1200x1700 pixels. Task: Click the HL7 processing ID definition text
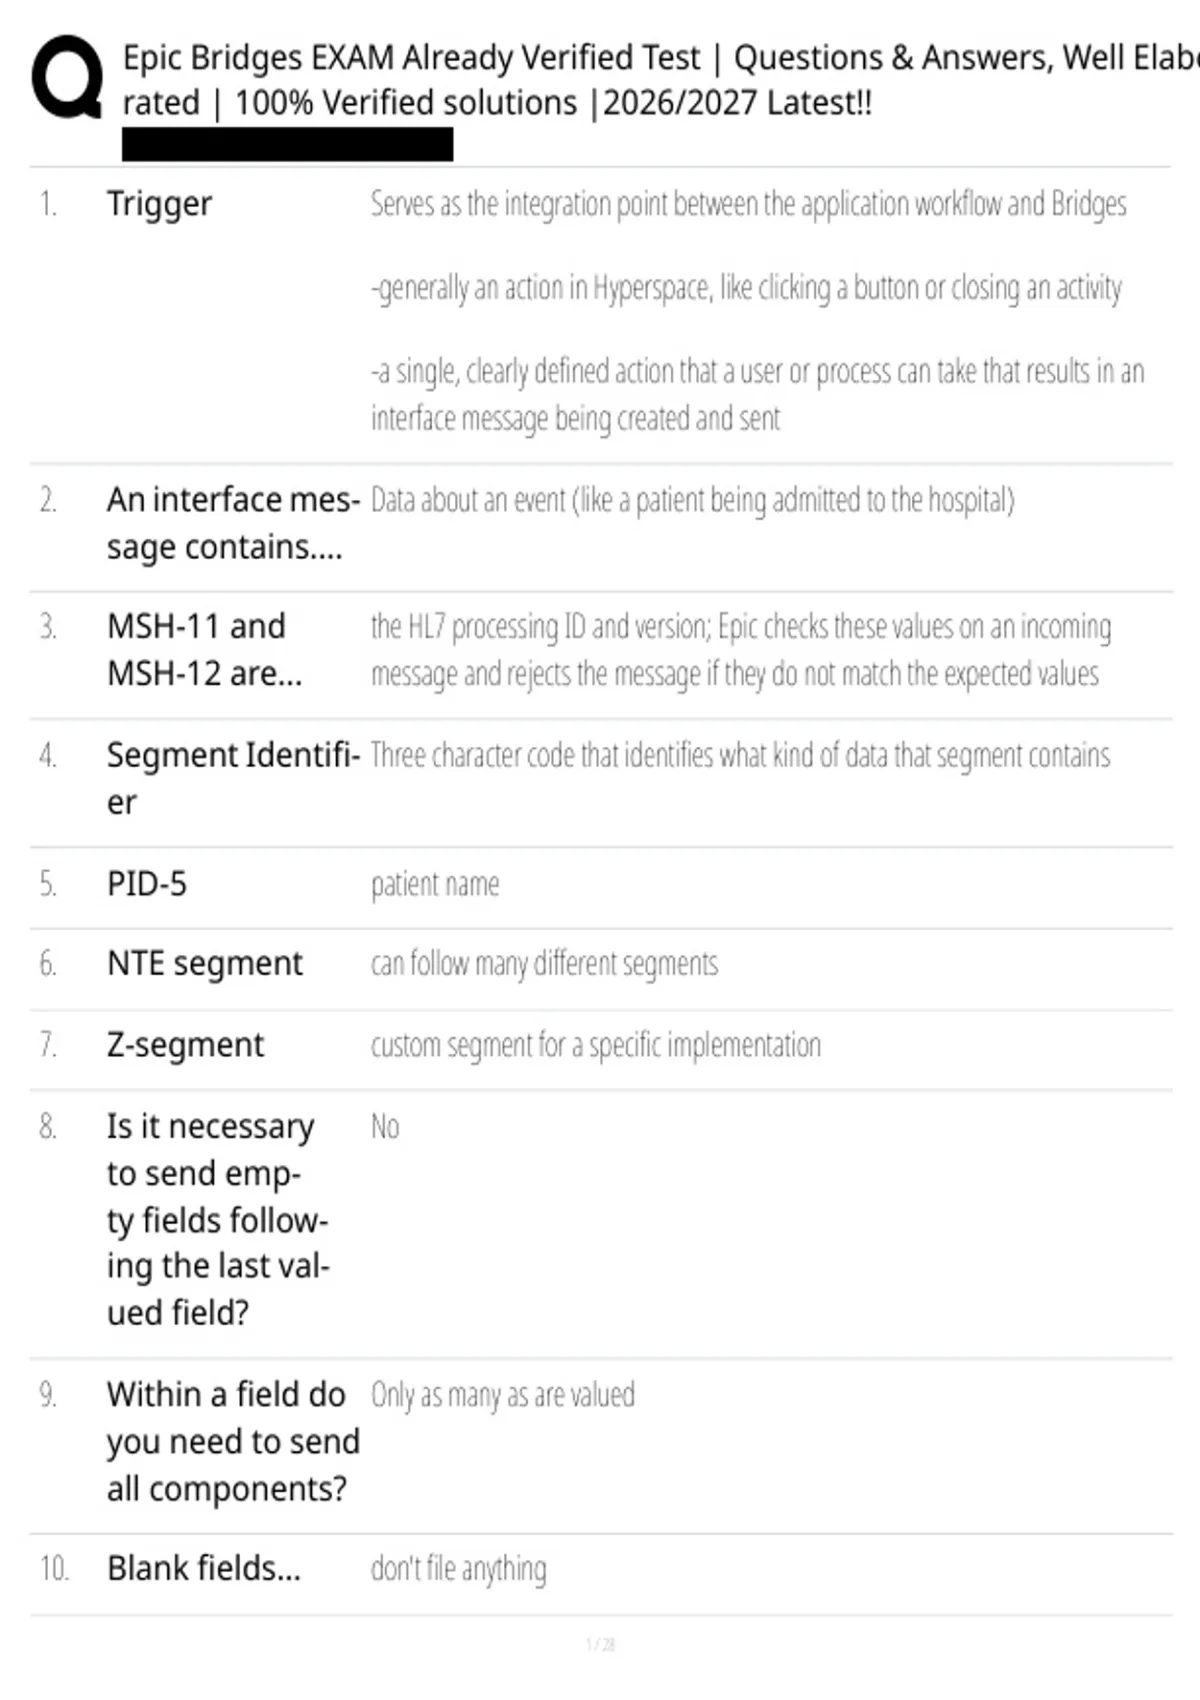(740, 650)
